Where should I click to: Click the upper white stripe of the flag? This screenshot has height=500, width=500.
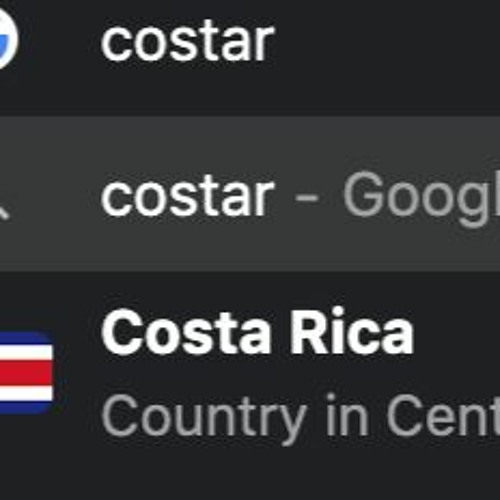(26, 353)
